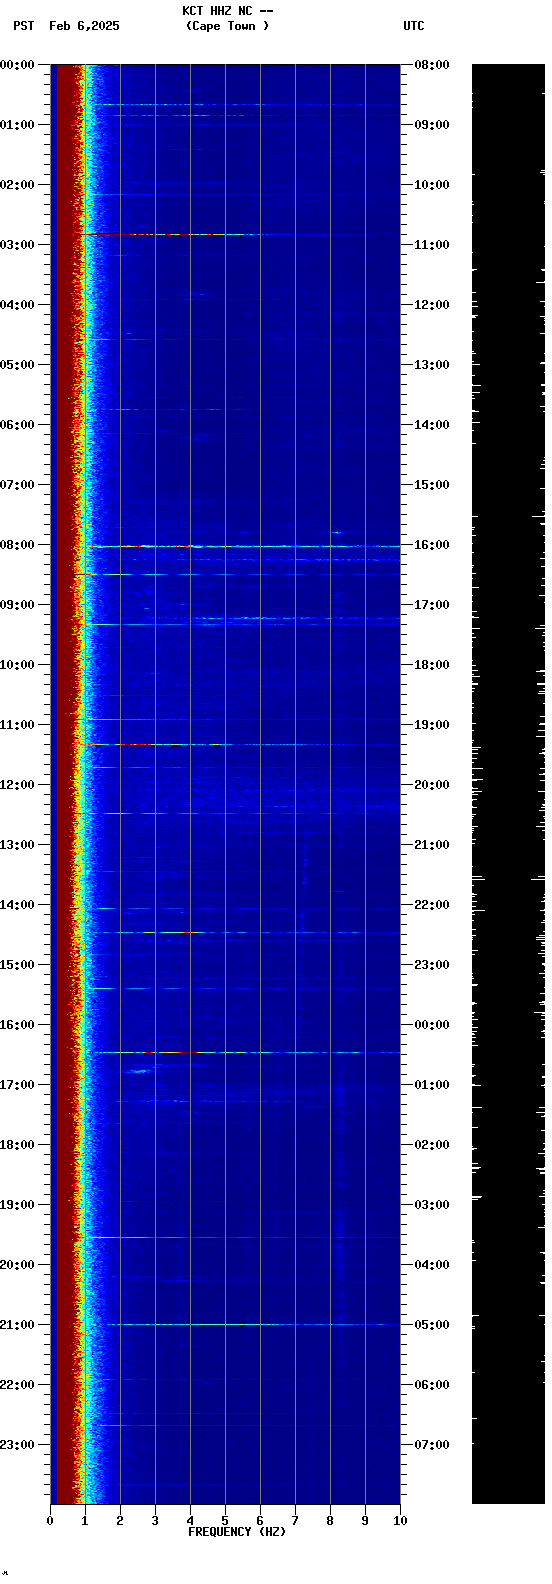The width and height of the screenshot is (552, 1584).
Task: Click the 08:00 UTC label at the top
Action: pos(432,65)
